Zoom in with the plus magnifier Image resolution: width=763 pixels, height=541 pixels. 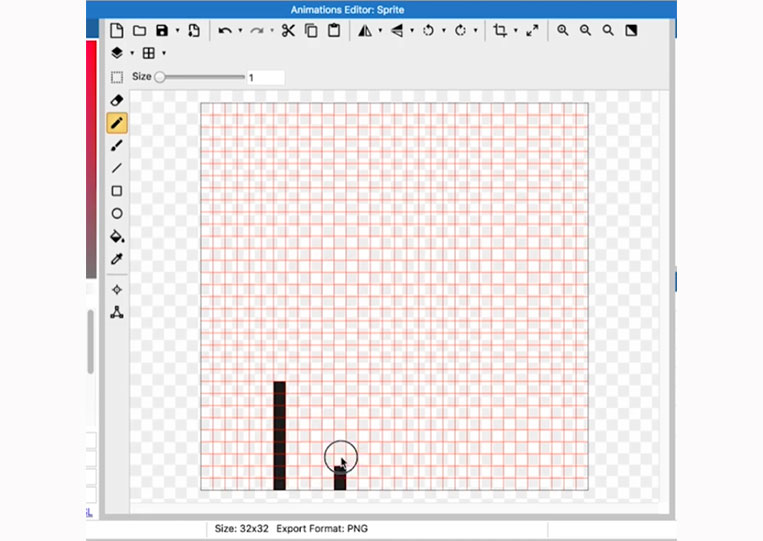tap(563, 31)
